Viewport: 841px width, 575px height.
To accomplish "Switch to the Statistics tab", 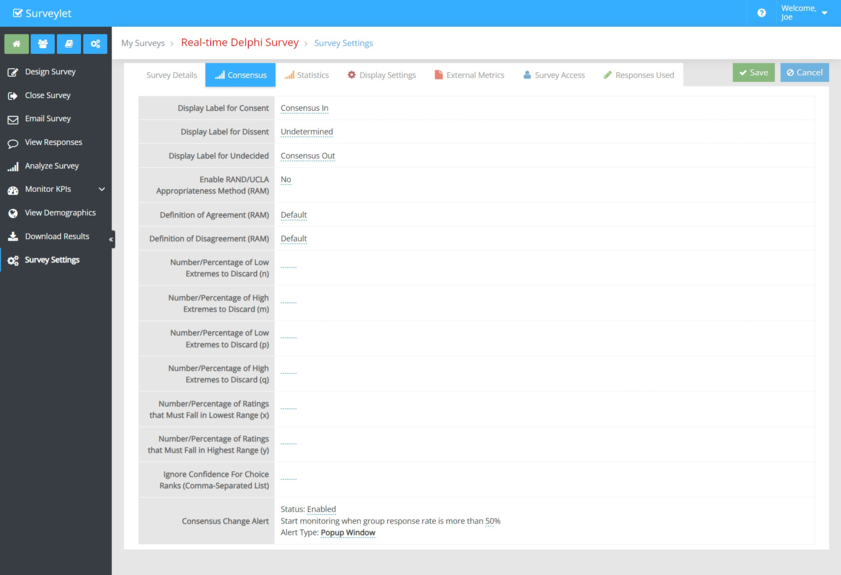I will 307,75.
